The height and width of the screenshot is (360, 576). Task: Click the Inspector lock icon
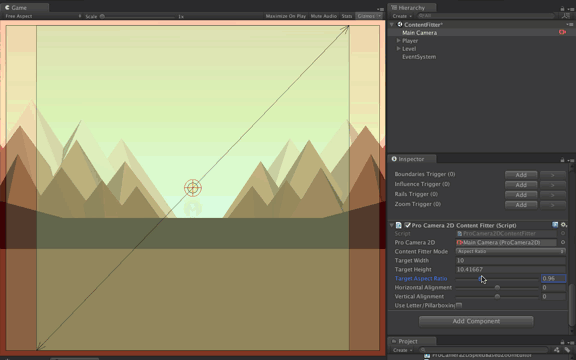pos(562,160)
